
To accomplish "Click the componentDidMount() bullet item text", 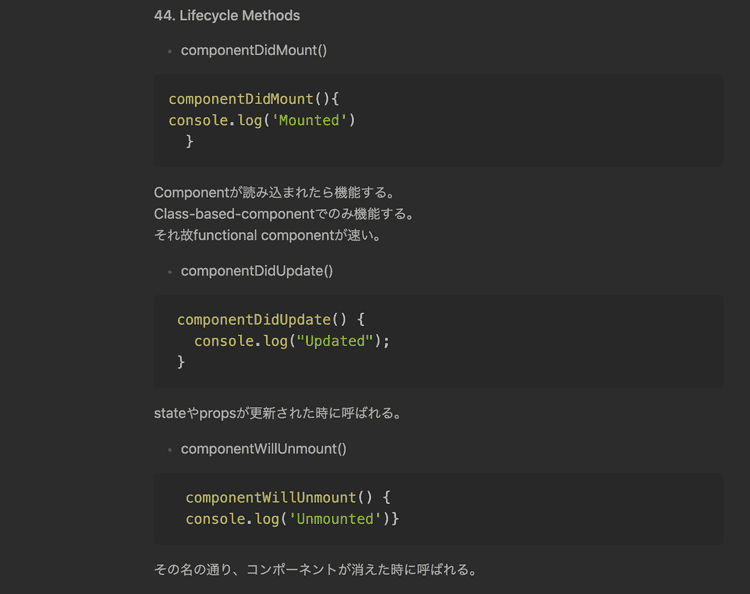I will [253, 50].
